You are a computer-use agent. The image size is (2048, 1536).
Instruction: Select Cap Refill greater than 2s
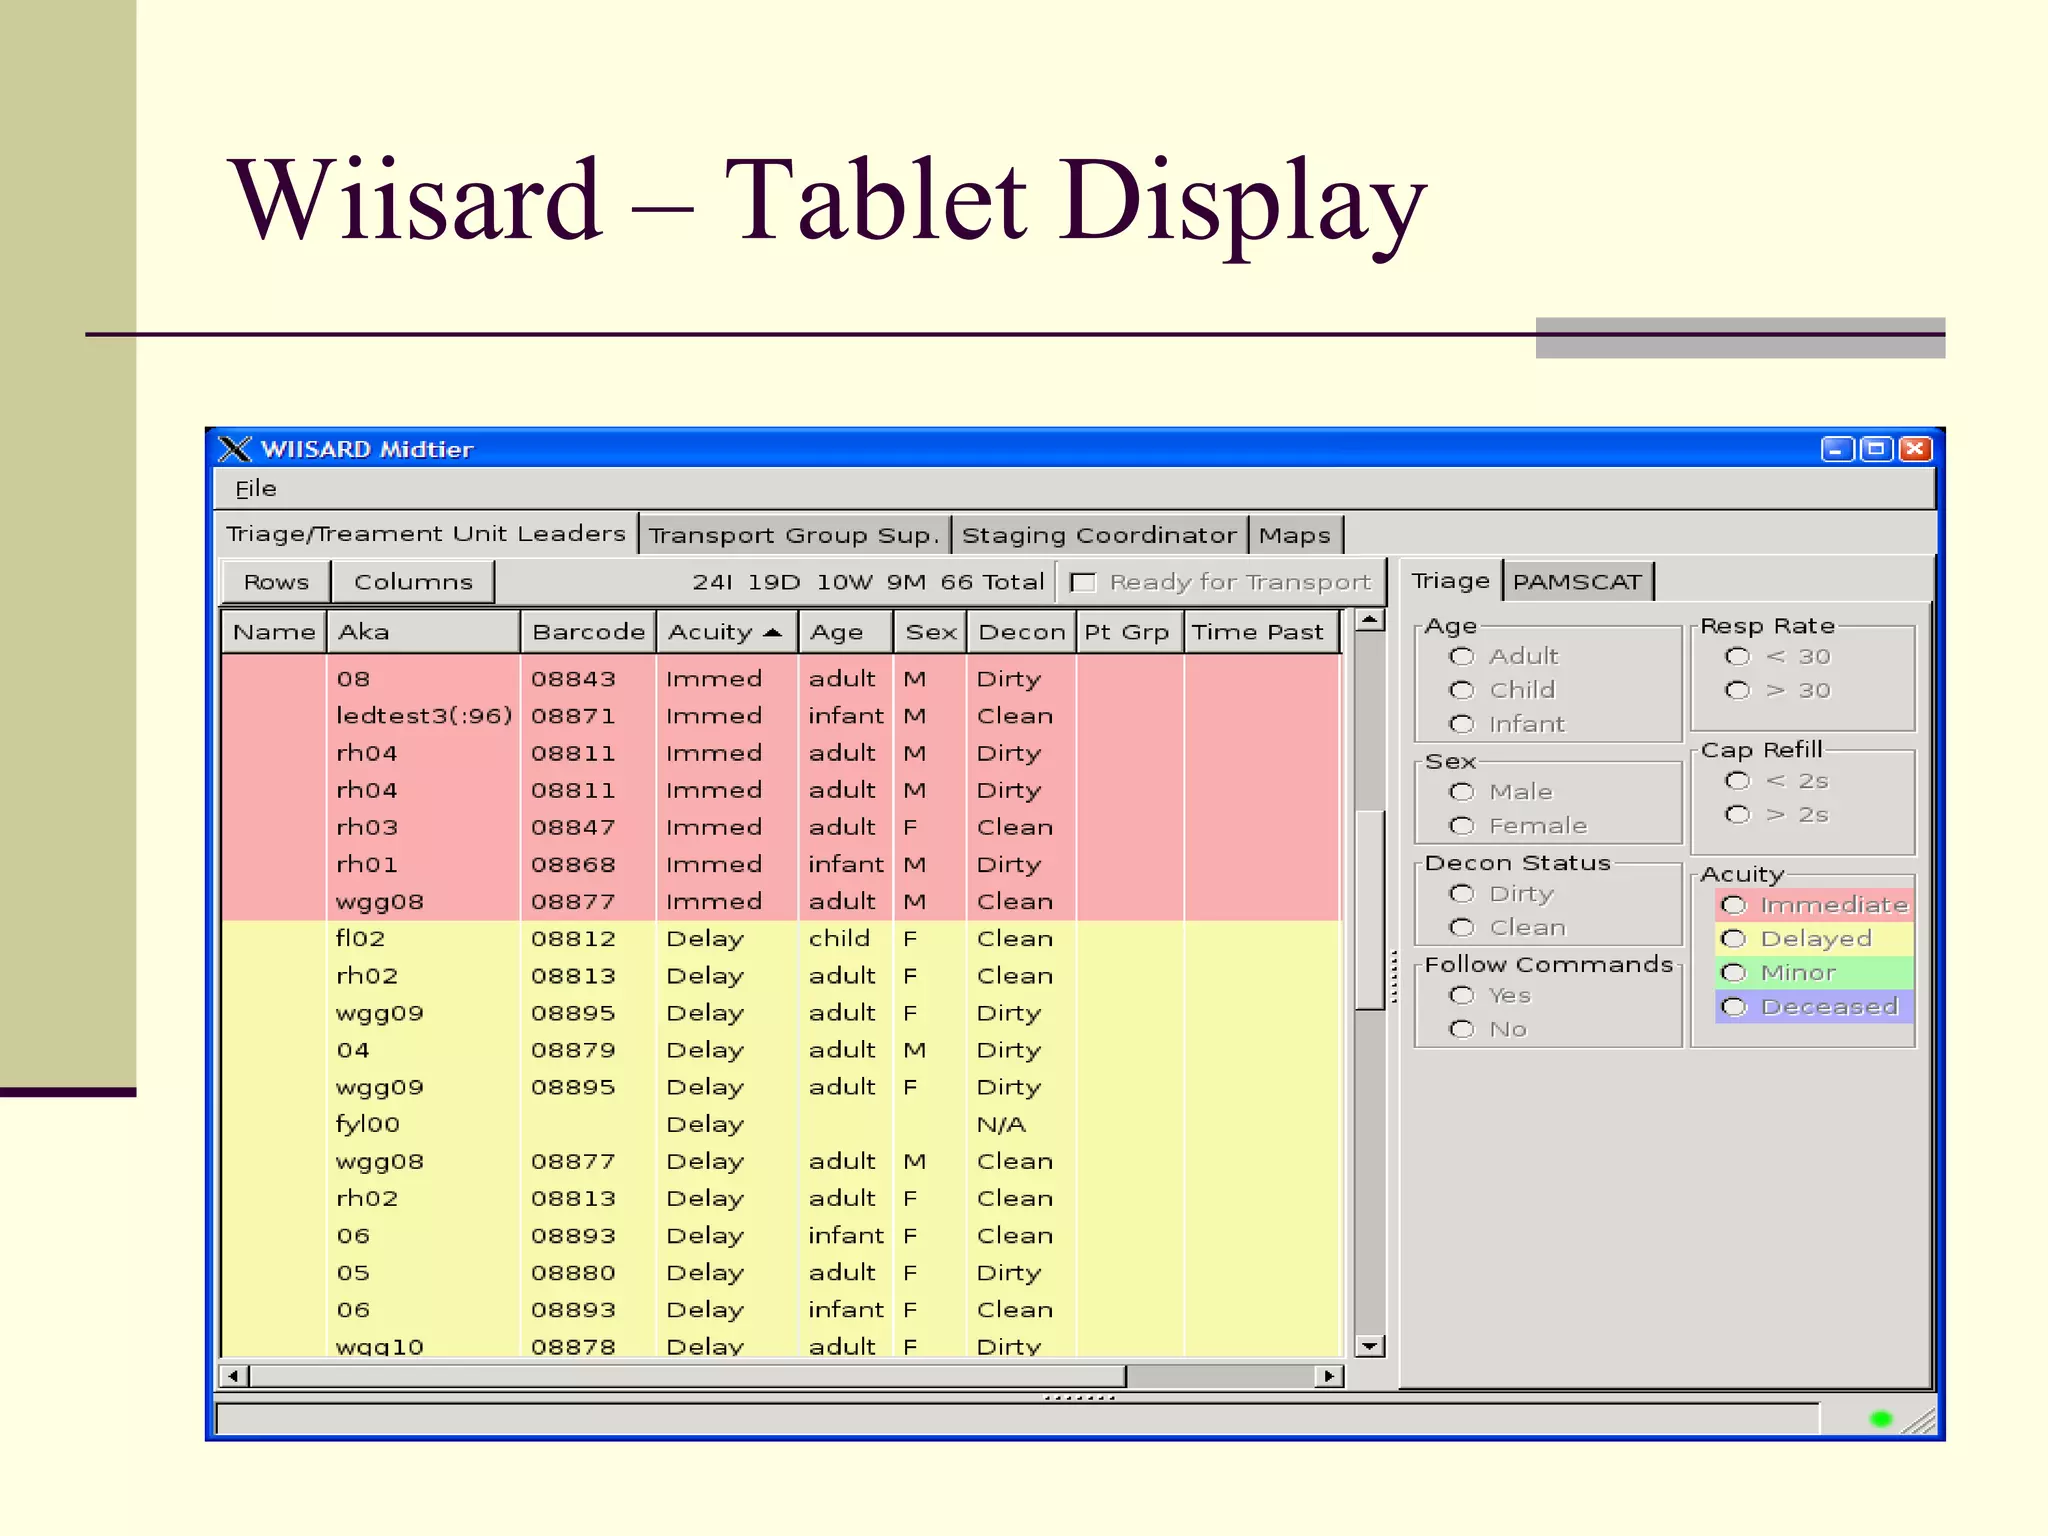click(x=1738, y=815)
